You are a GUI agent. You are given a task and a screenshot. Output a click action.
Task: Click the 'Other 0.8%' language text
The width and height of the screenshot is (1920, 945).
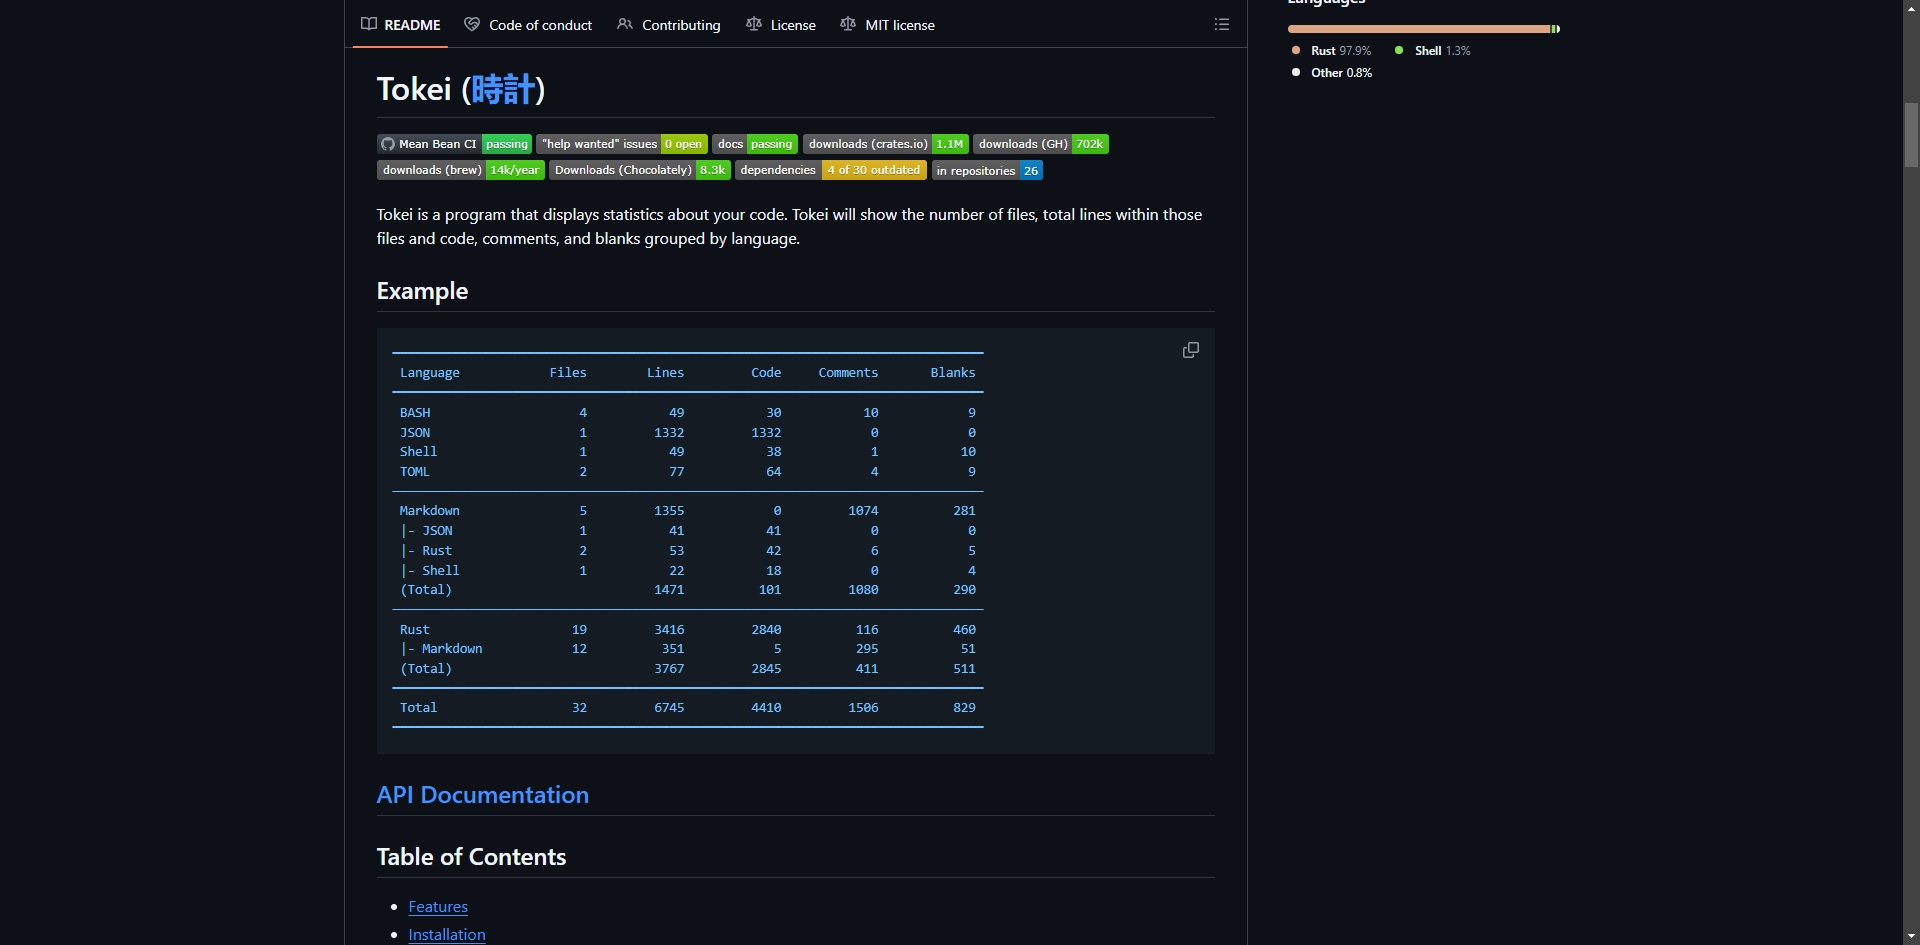coord(1341,72)
